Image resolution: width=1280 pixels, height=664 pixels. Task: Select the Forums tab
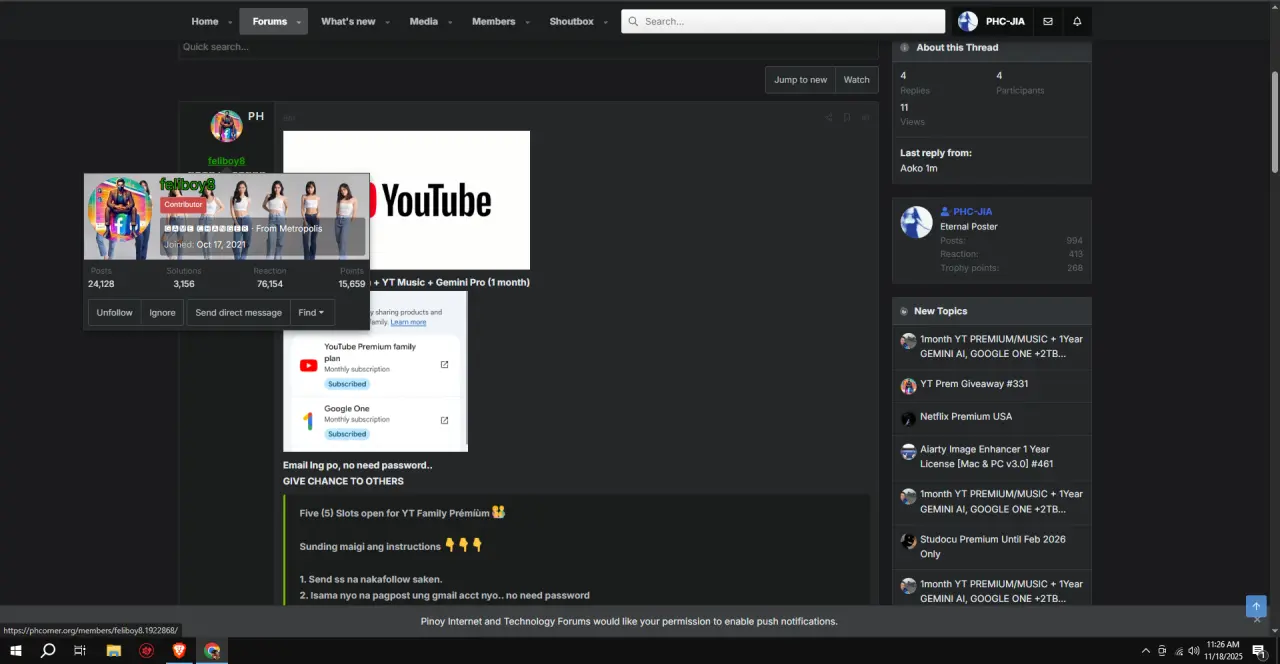coord(269,21)
